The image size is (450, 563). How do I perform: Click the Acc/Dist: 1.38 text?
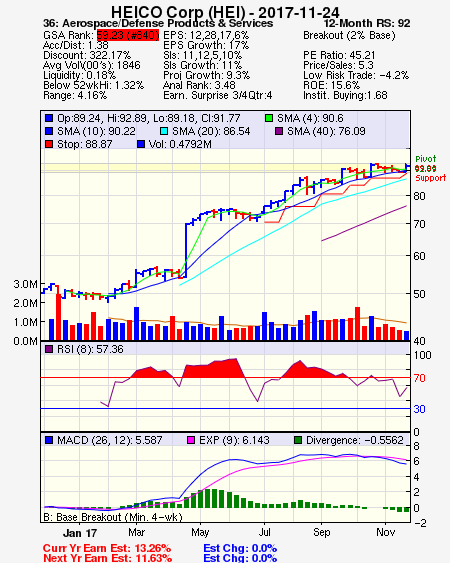point(76,45)
